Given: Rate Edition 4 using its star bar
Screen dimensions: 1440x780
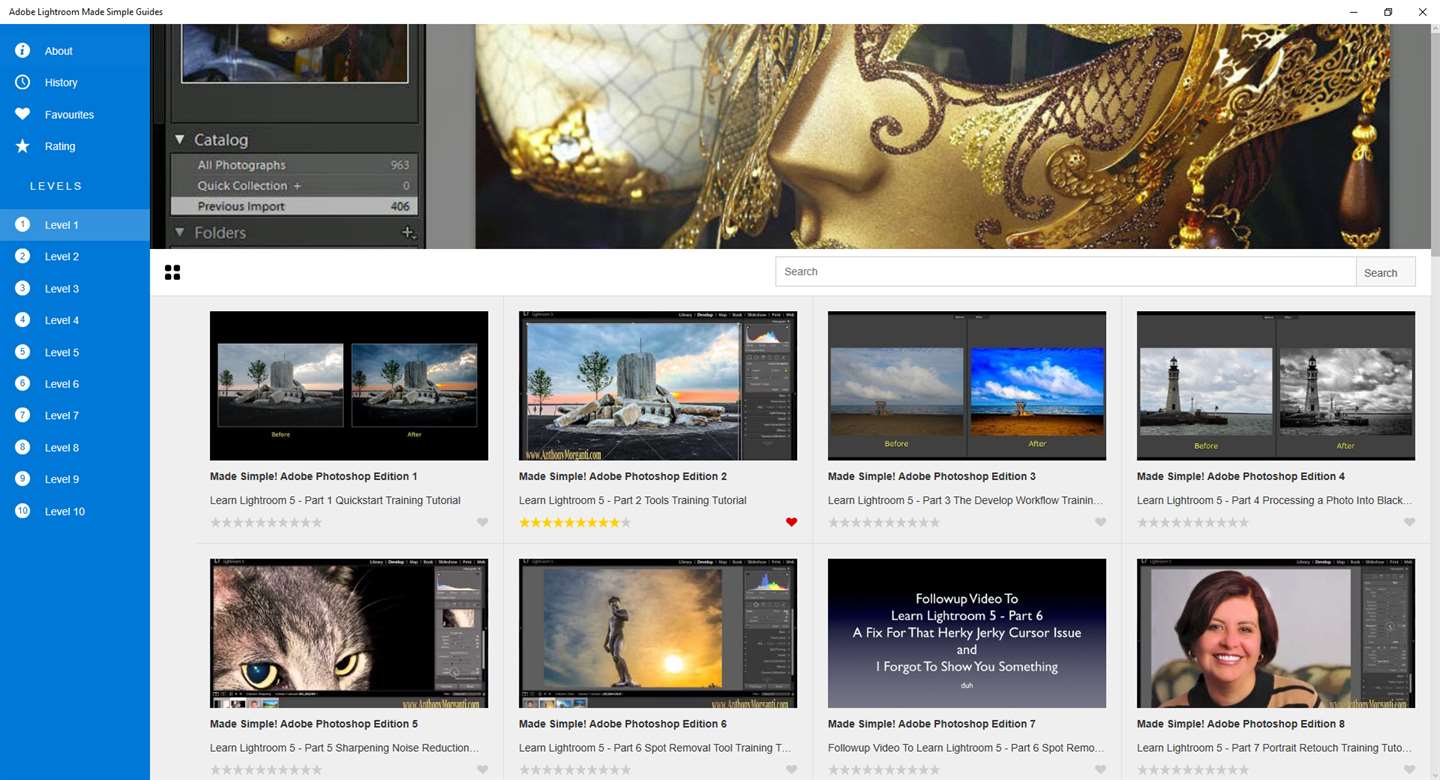Looking at the screenshot, I should coord(1193,522).
